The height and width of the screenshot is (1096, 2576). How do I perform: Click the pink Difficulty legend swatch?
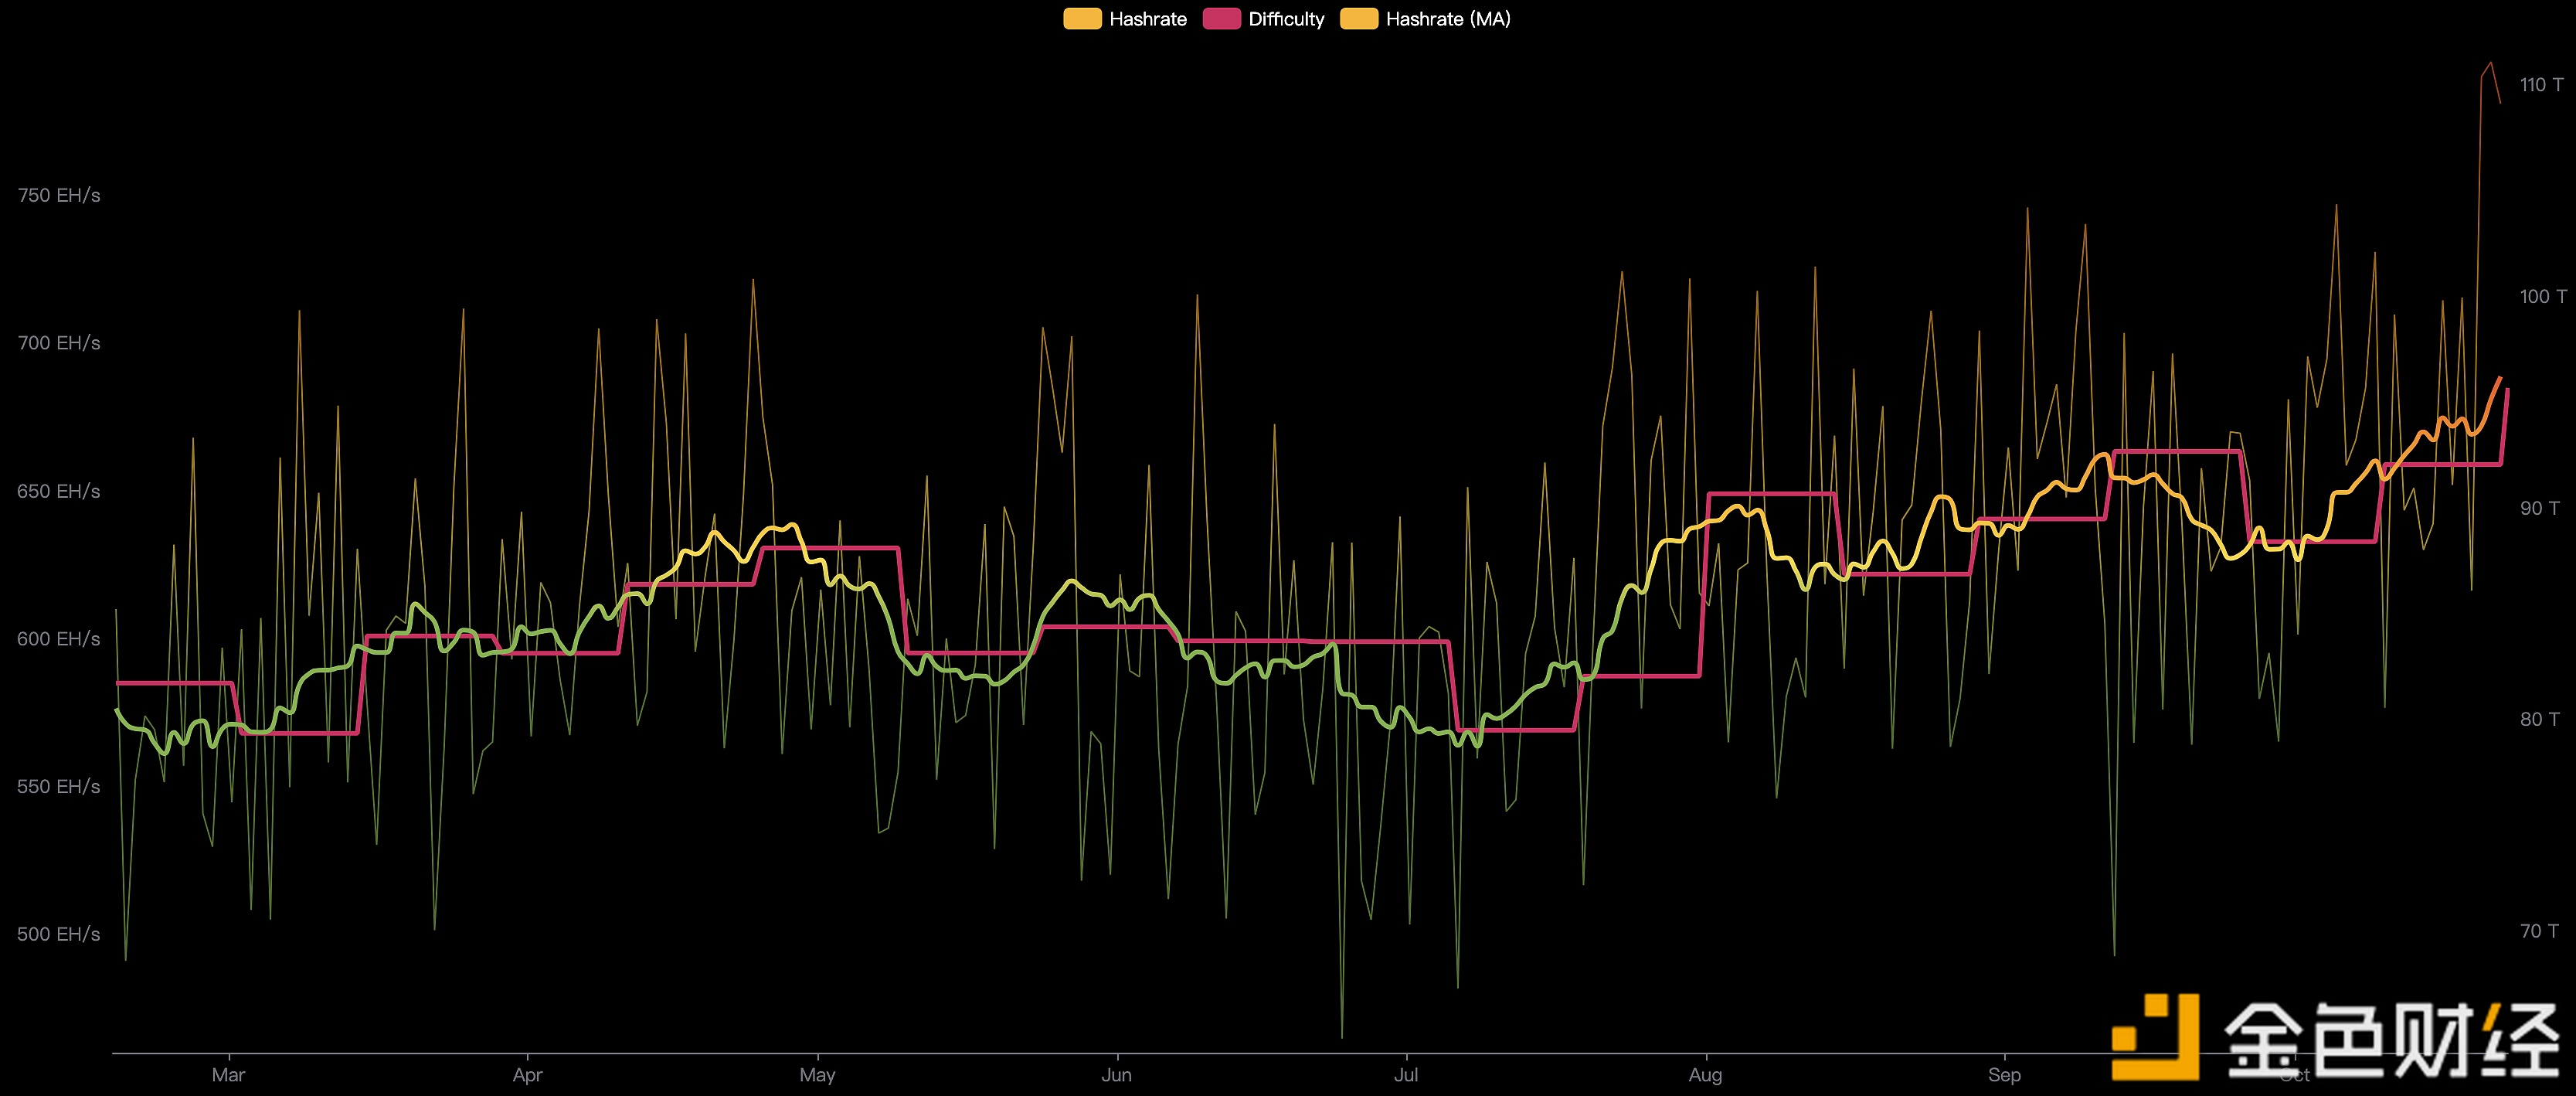[x=1221, y=19]
